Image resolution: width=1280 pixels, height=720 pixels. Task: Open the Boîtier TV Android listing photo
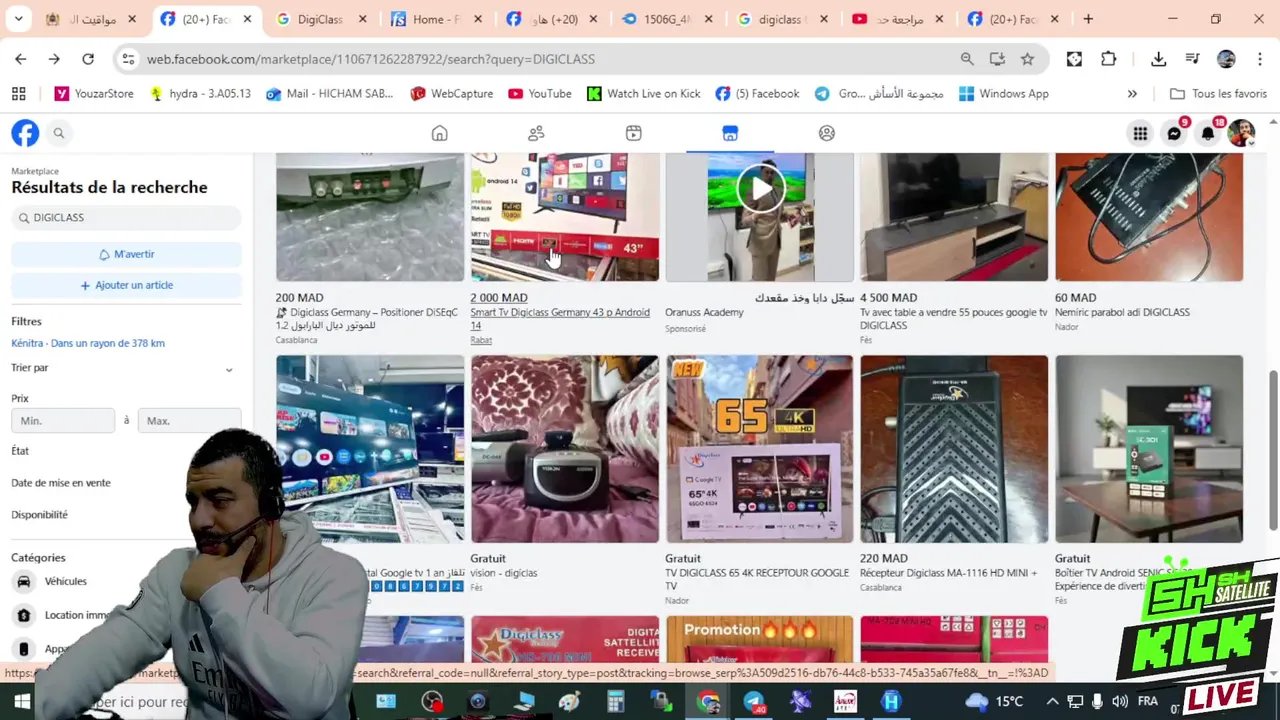click(1149, 449)
